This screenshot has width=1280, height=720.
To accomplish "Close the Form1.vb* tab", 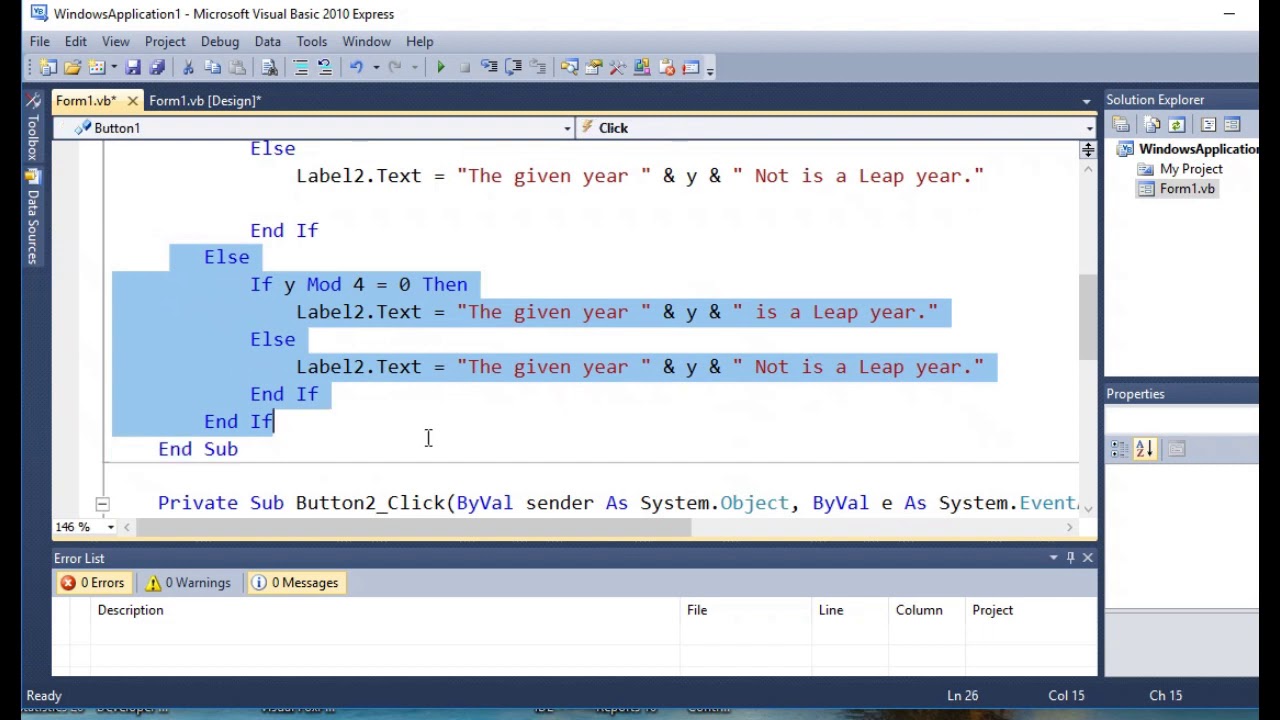I will [132, 101].
